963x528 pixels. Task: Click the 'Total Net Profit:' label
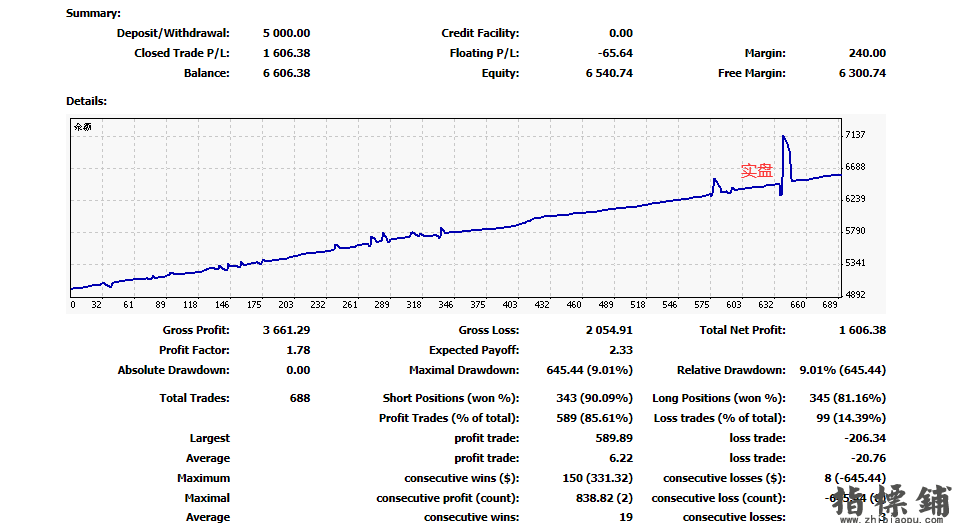click(x=743, y=330)
